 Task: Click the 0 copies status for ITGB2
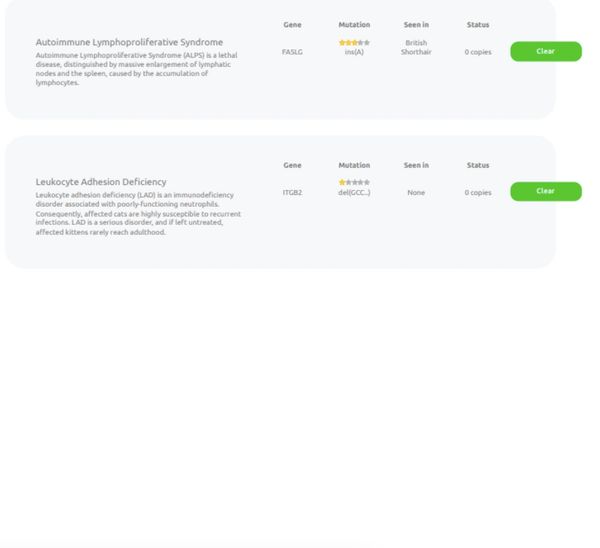[x=478, y=192]
